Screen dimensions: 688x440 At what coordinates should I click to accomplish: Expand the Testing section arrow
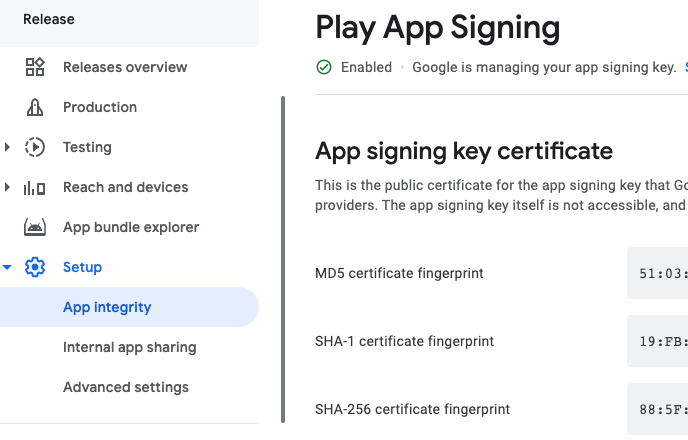click(8, 147)
